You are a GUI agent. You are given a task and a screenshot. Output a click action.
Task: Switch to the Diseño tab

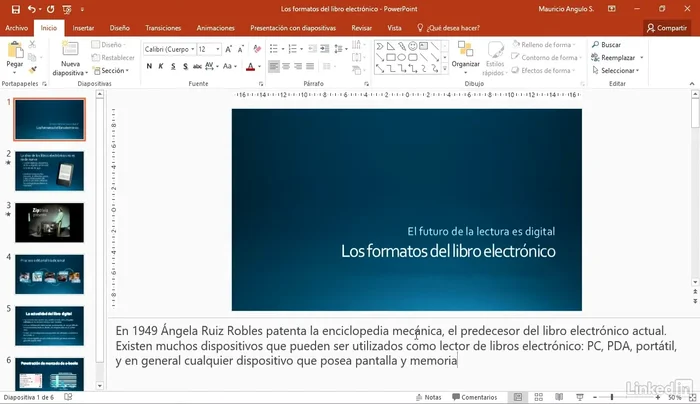point(120,28)
